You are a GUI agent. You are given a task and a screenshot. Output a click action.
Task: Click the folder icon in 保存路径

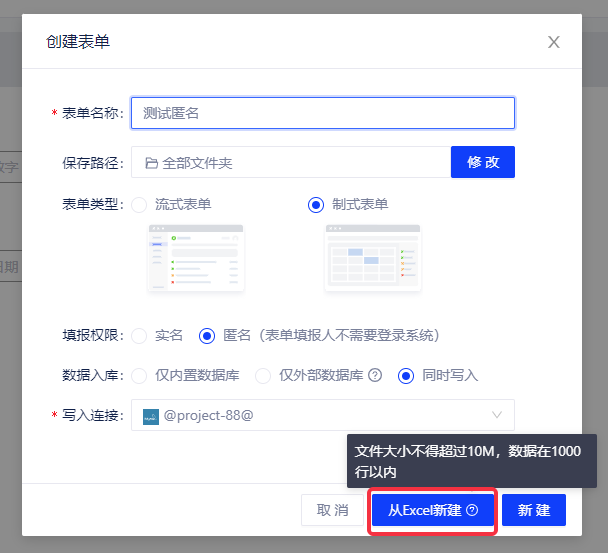click(x=152, y=163)
